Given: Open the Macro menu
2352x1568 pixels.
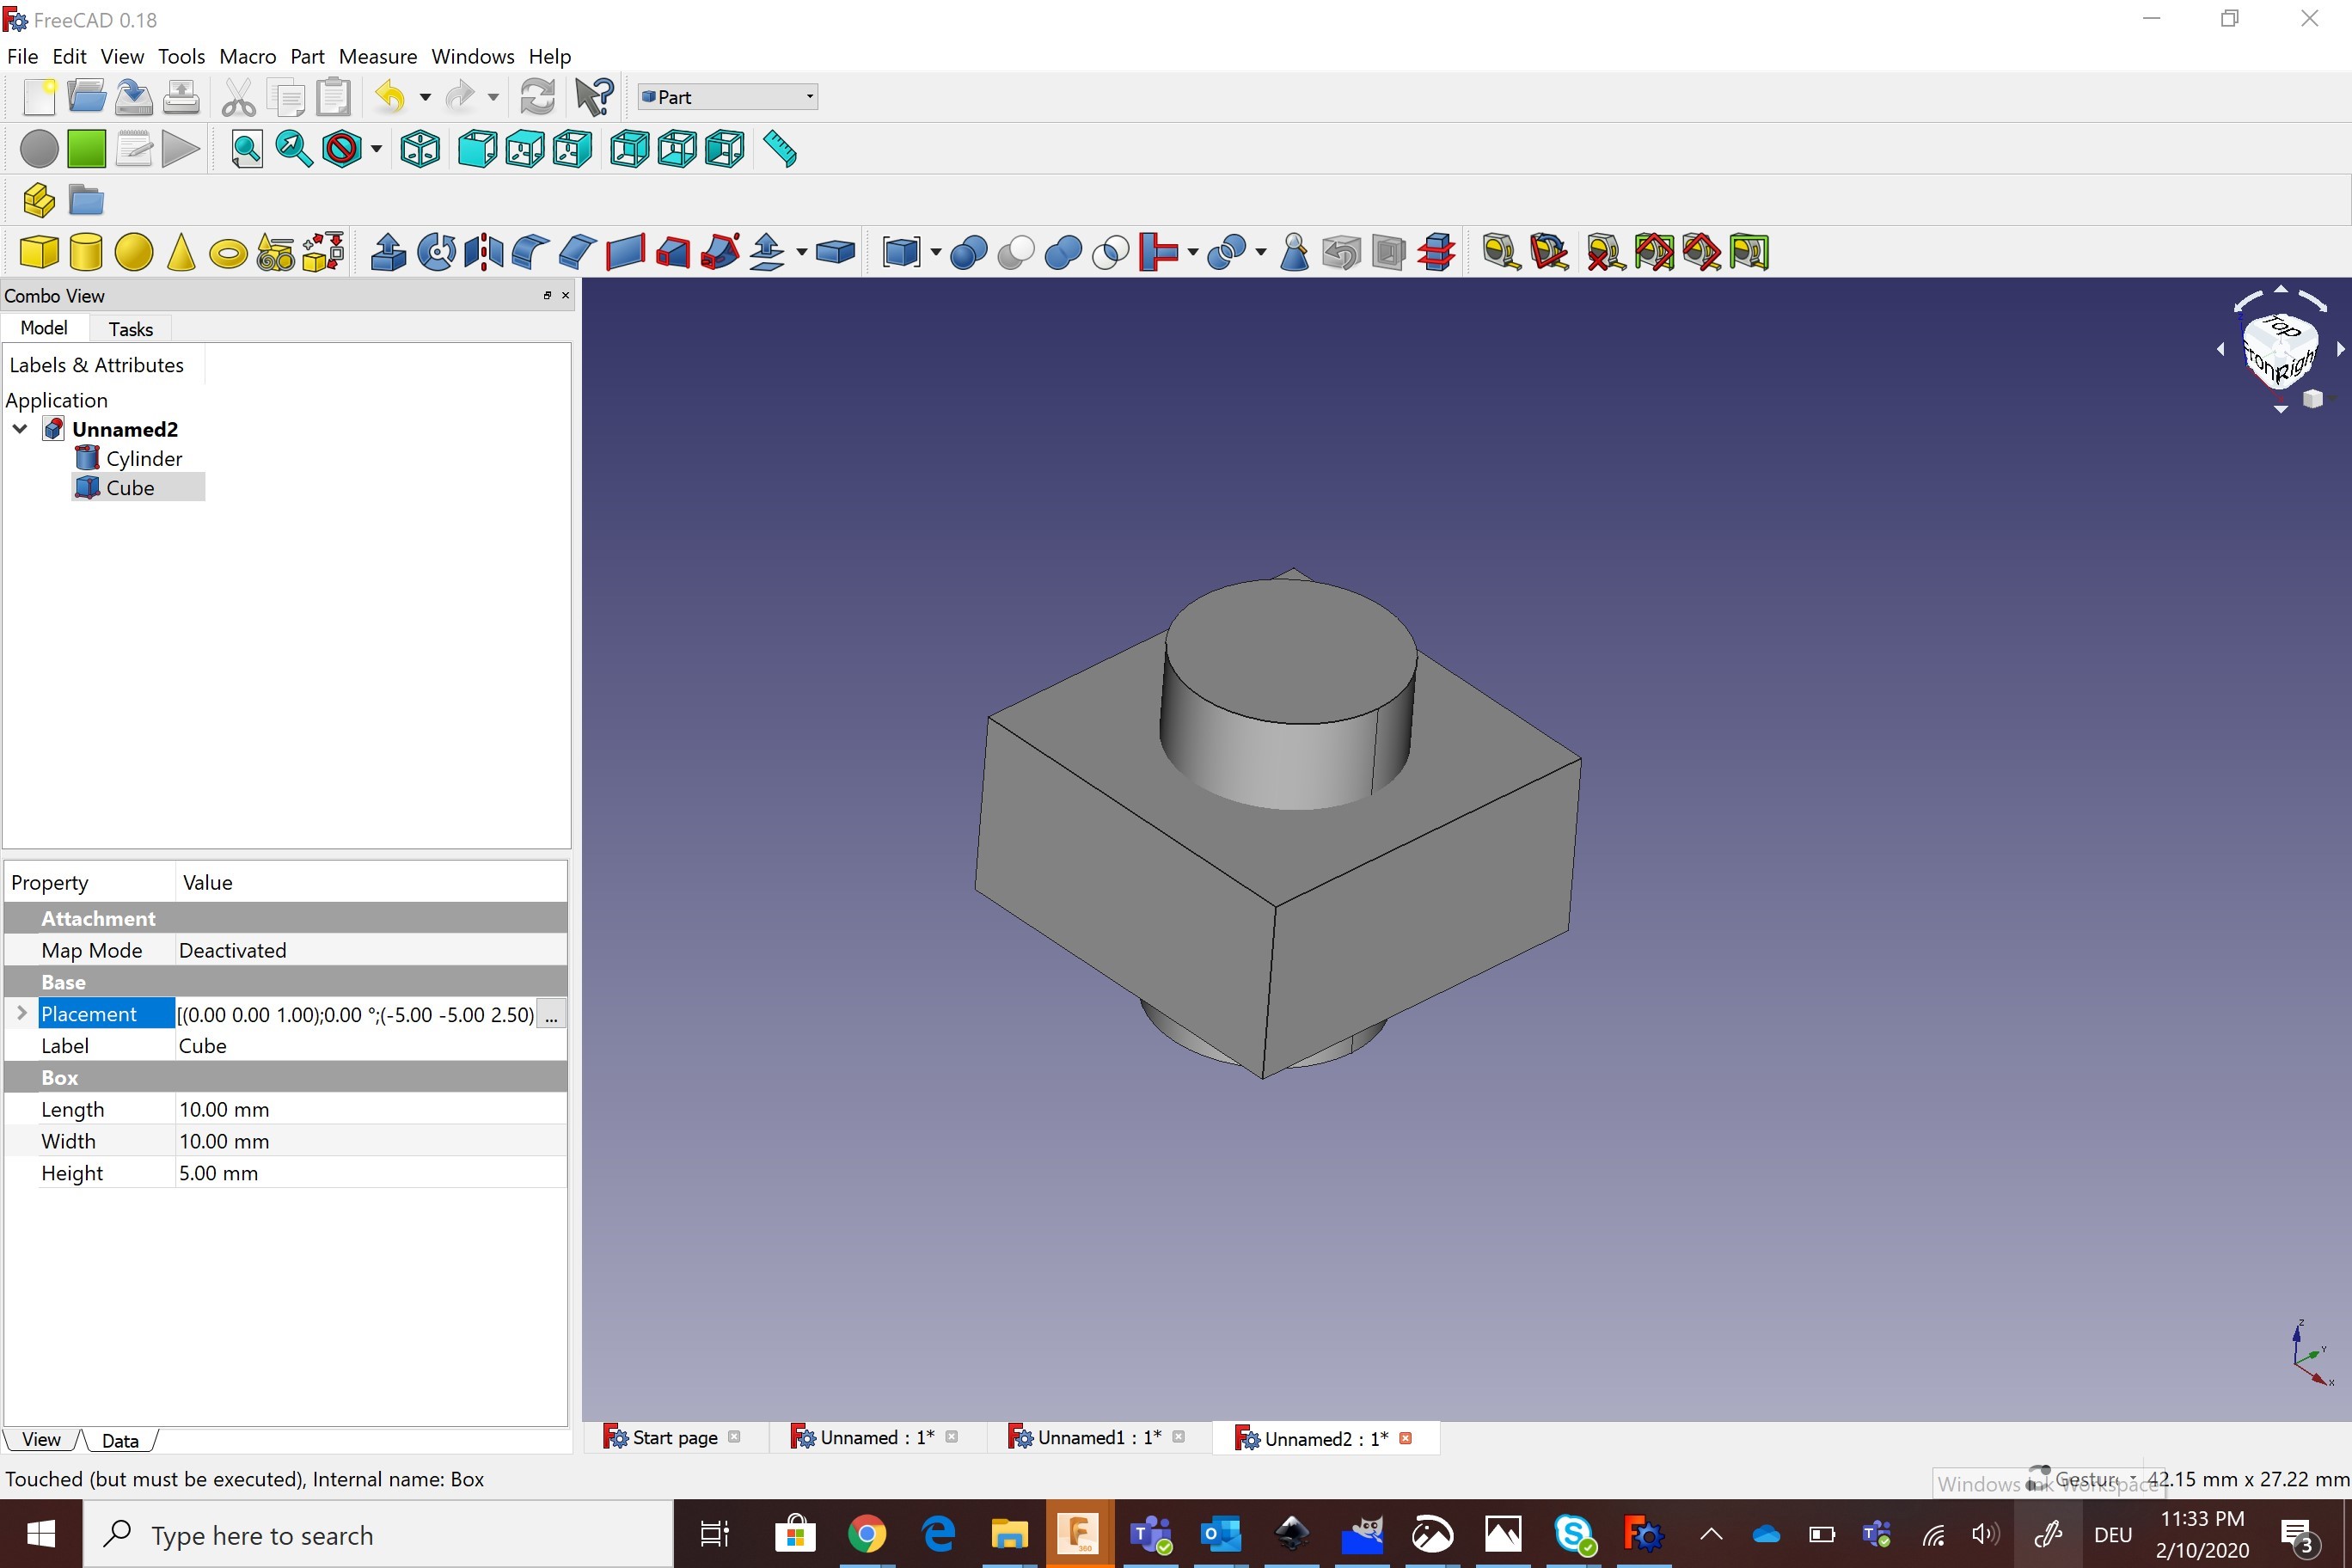Looking at the screenshot, I should click(247, 56).
